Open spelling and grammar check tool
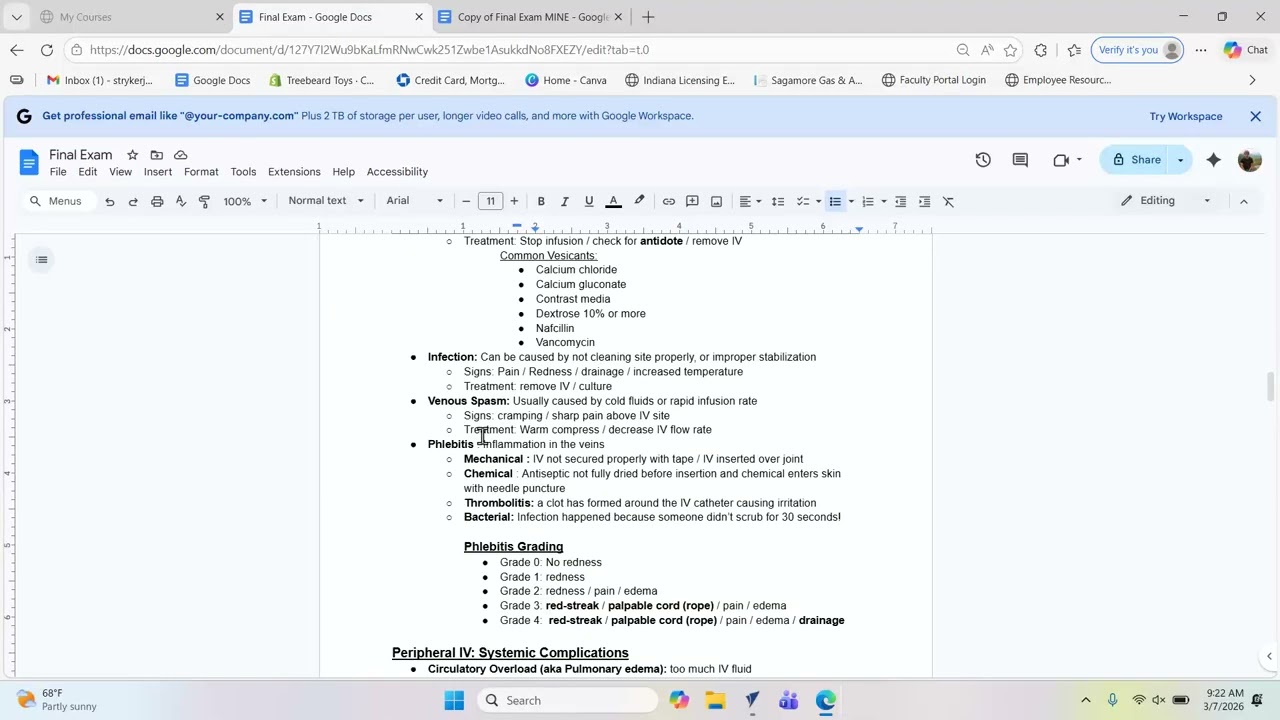This screenshot has width=1280, height=720. point(181,201)
